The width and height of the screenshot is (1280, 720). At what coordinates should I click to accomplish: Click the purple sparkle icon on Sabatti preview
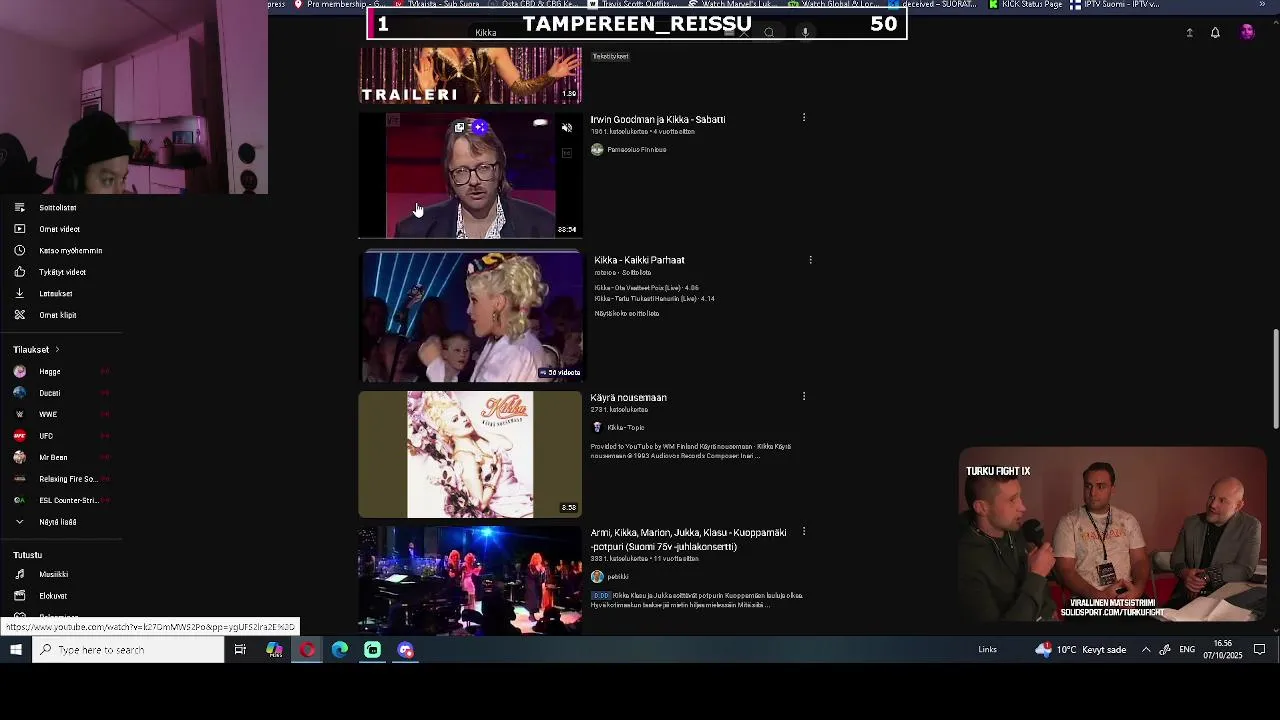tap(480, 127)
